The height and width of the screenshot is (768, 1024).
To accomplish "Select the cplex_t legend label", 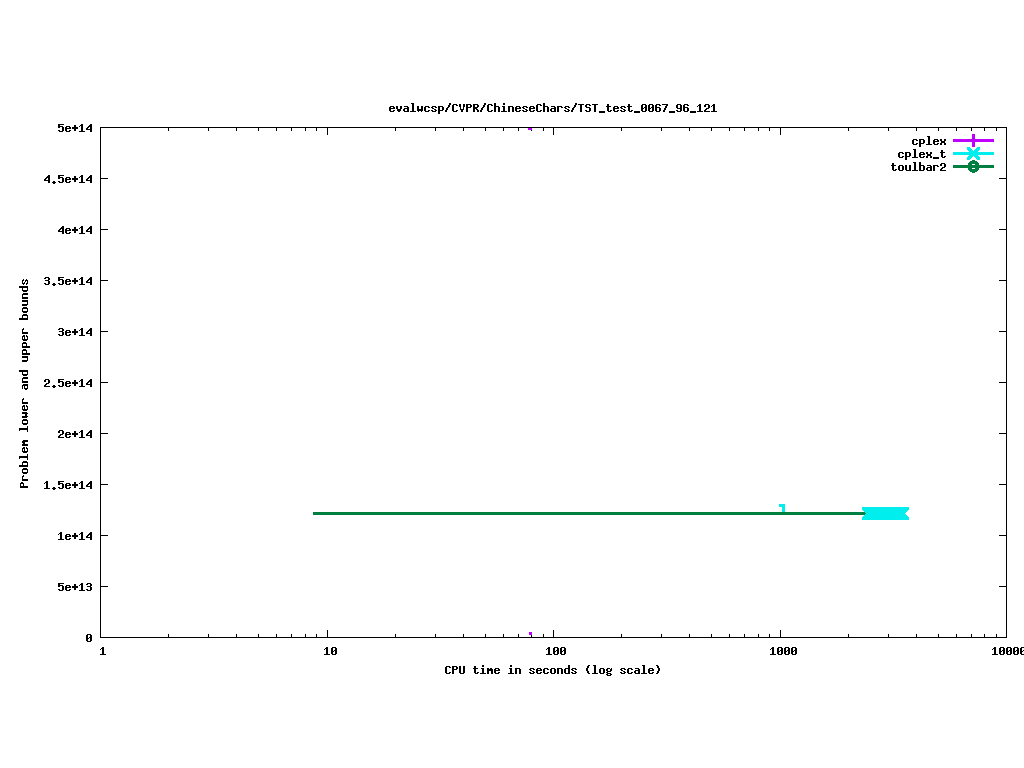I will tap(921, 154).
